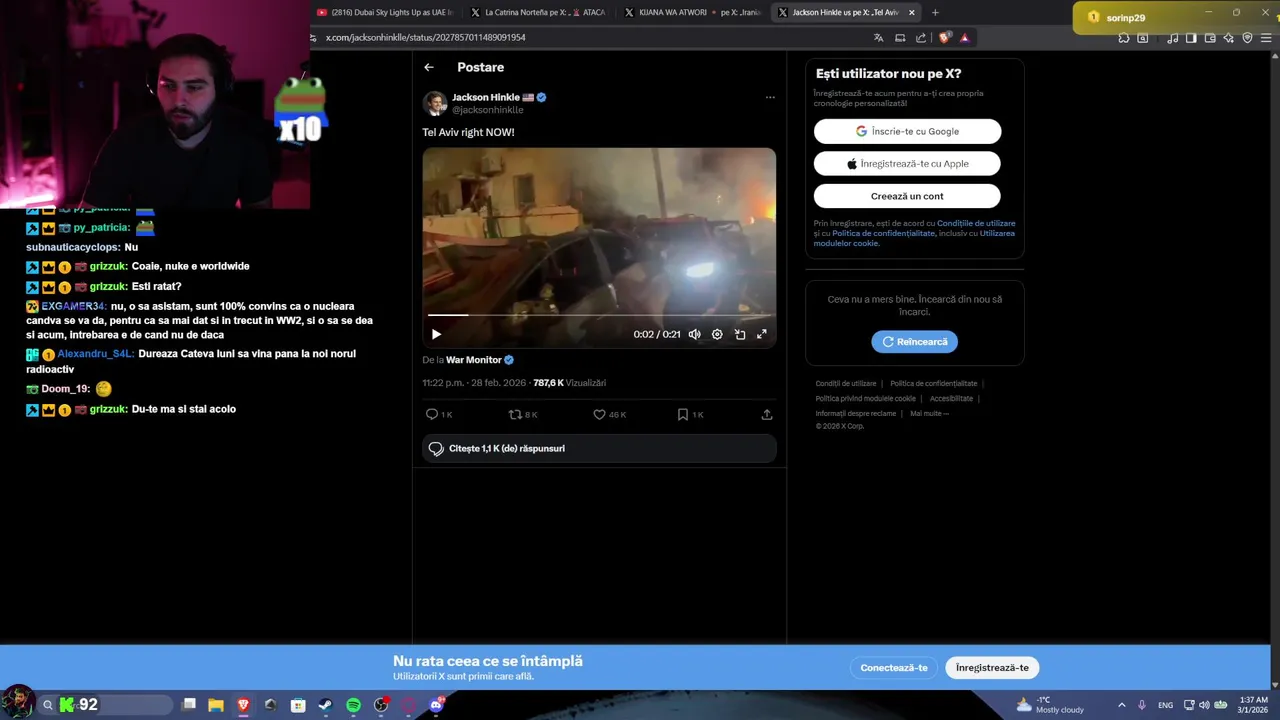
Task: Click the Reîncearcă retry button
Action: click(914, 342)
